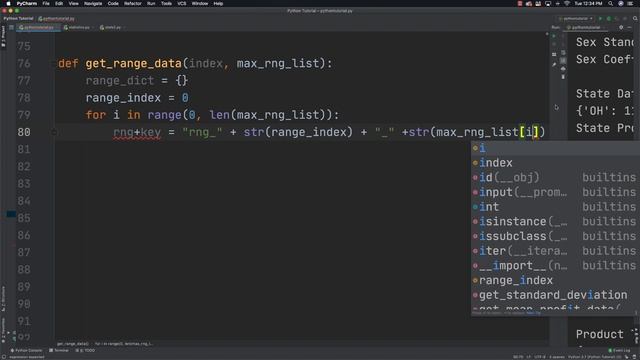Open the Tools menu
Viewport: 640px width, 360px height.
pyautogui.click(x=166, y=3)
